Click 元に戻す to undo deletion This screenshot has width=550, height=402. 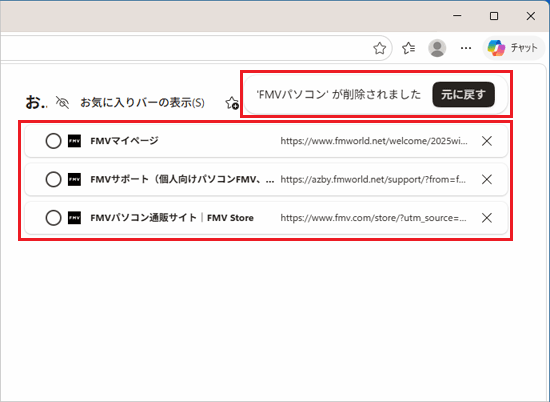pos(463,94)
